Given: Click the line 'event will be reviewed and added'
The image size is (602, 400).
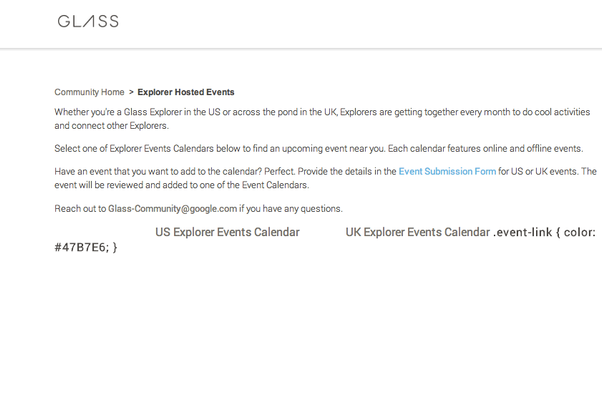Looking at the screenshot, I should (x=182, y=185).
